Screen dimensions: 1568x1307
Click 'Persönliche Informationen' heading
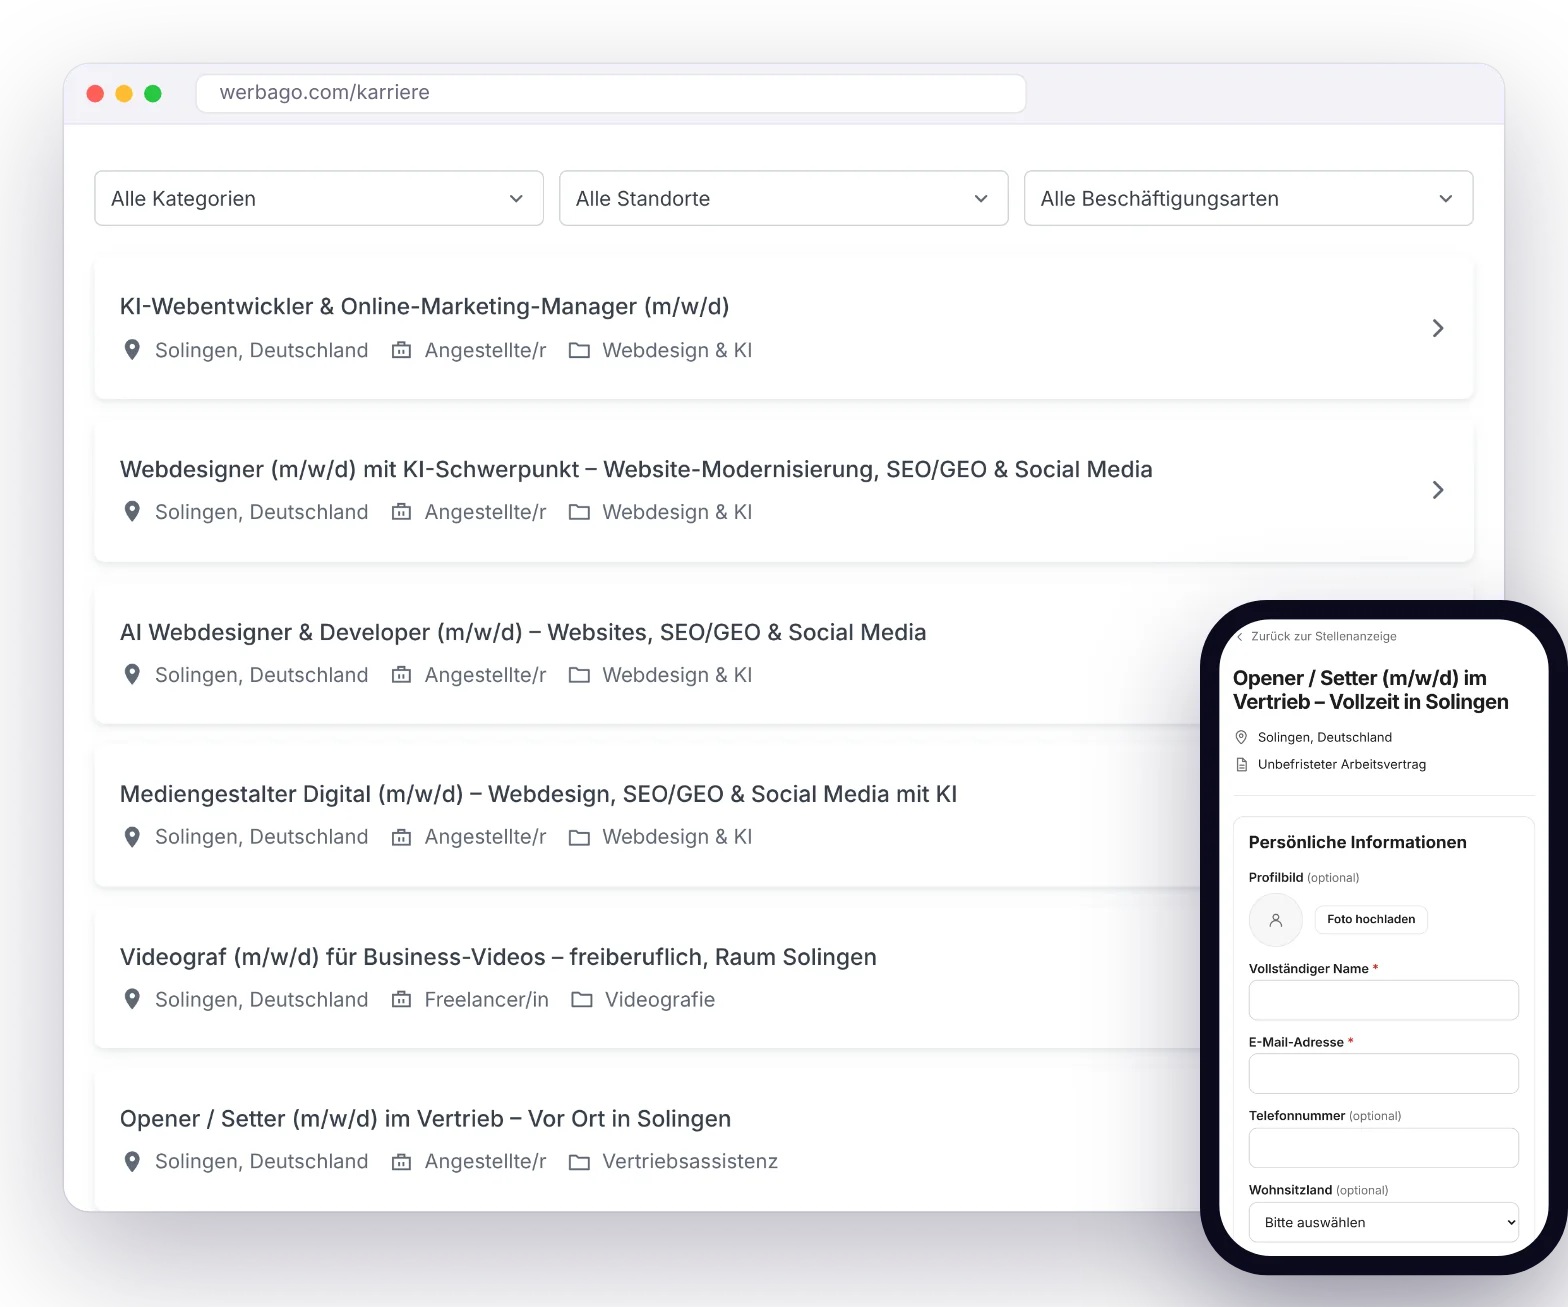(1357, 842)
